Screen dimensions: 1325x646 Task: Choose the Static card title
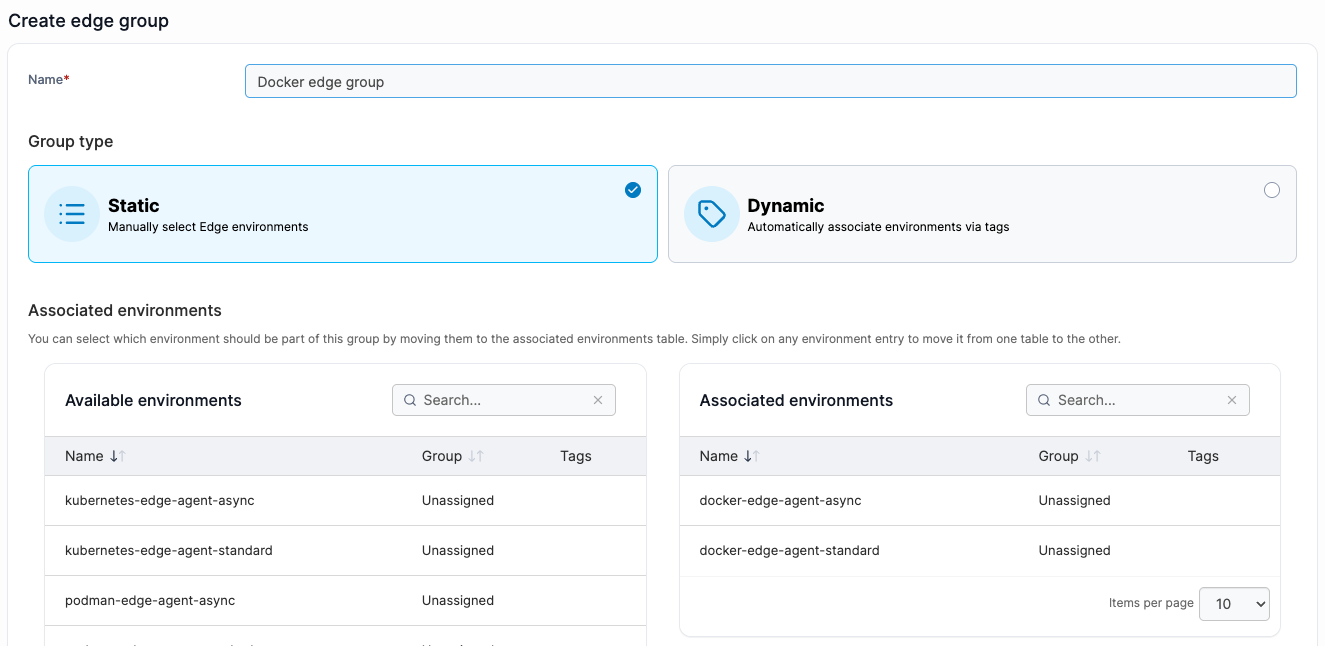pos(134,206)
